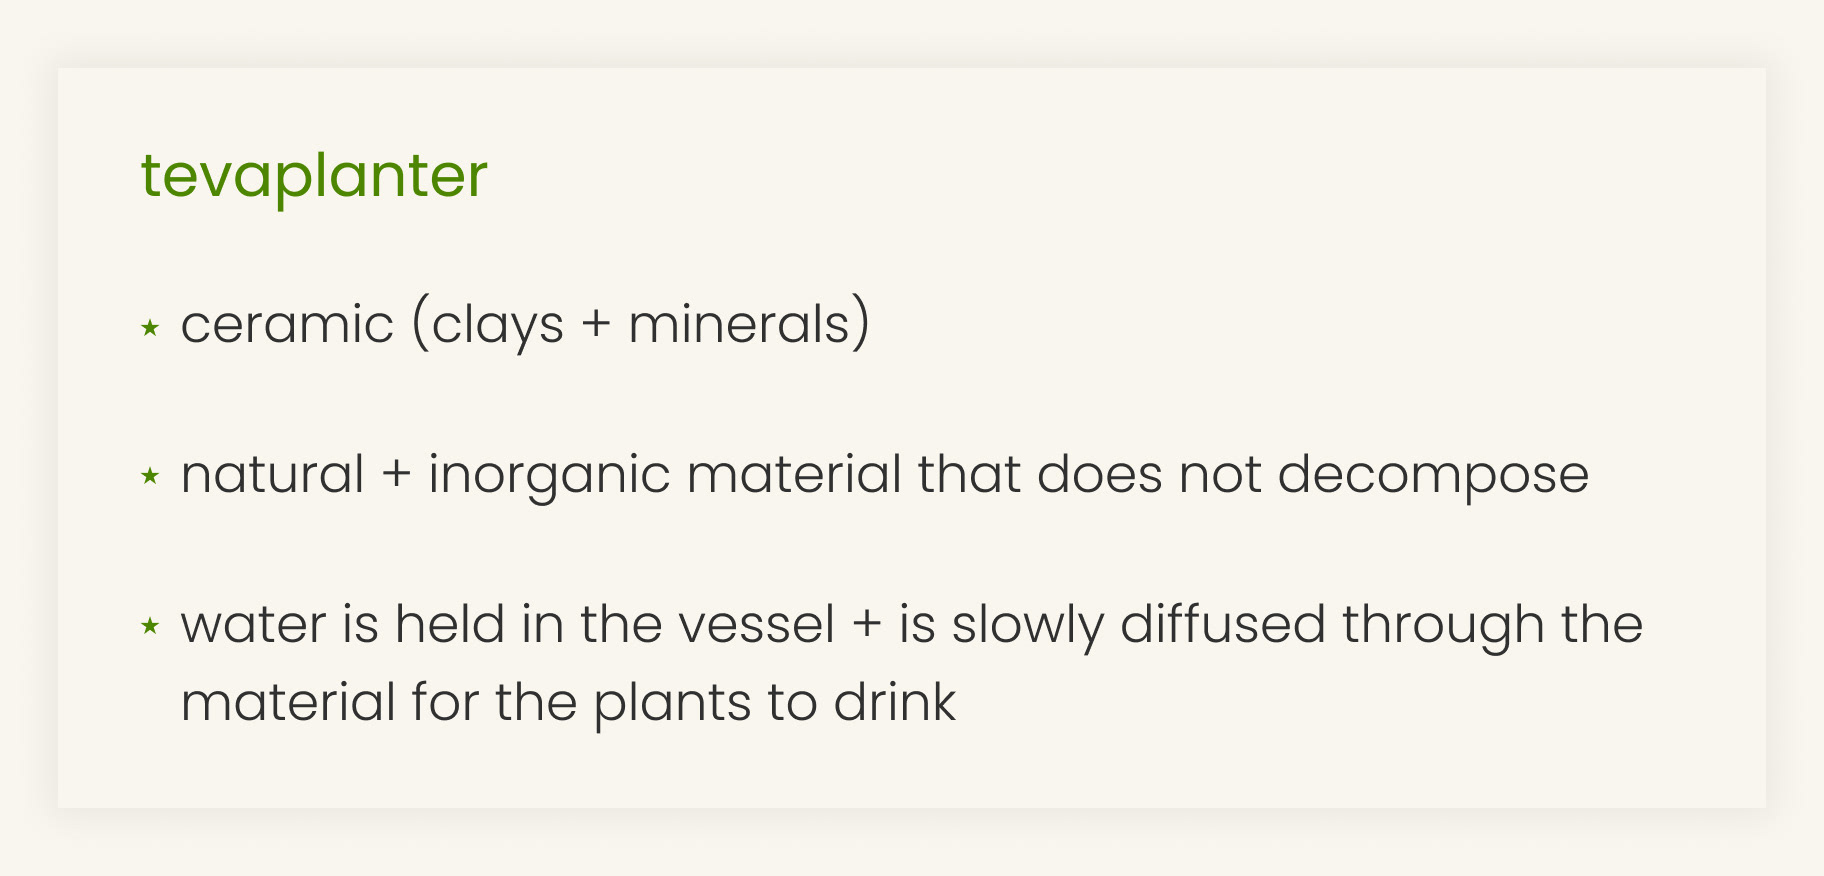Image resolution: width=1824 pixels, height=876 pixels.
Task: Click the word natural
Action: click(272, 474)
